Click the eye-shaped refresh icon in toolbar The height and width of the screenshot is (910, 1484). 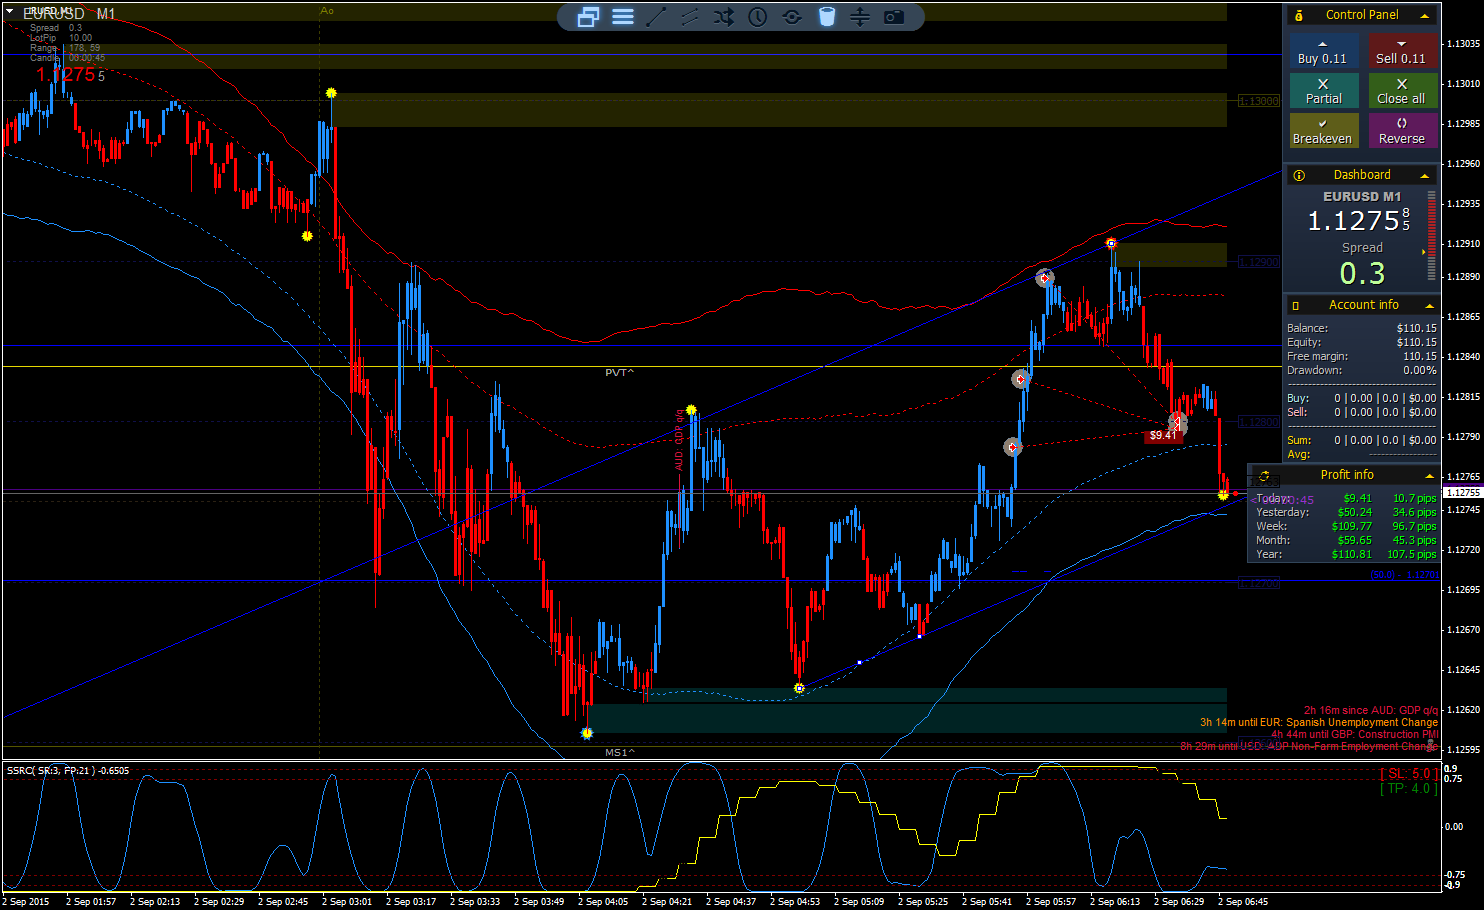coord(792,17)
